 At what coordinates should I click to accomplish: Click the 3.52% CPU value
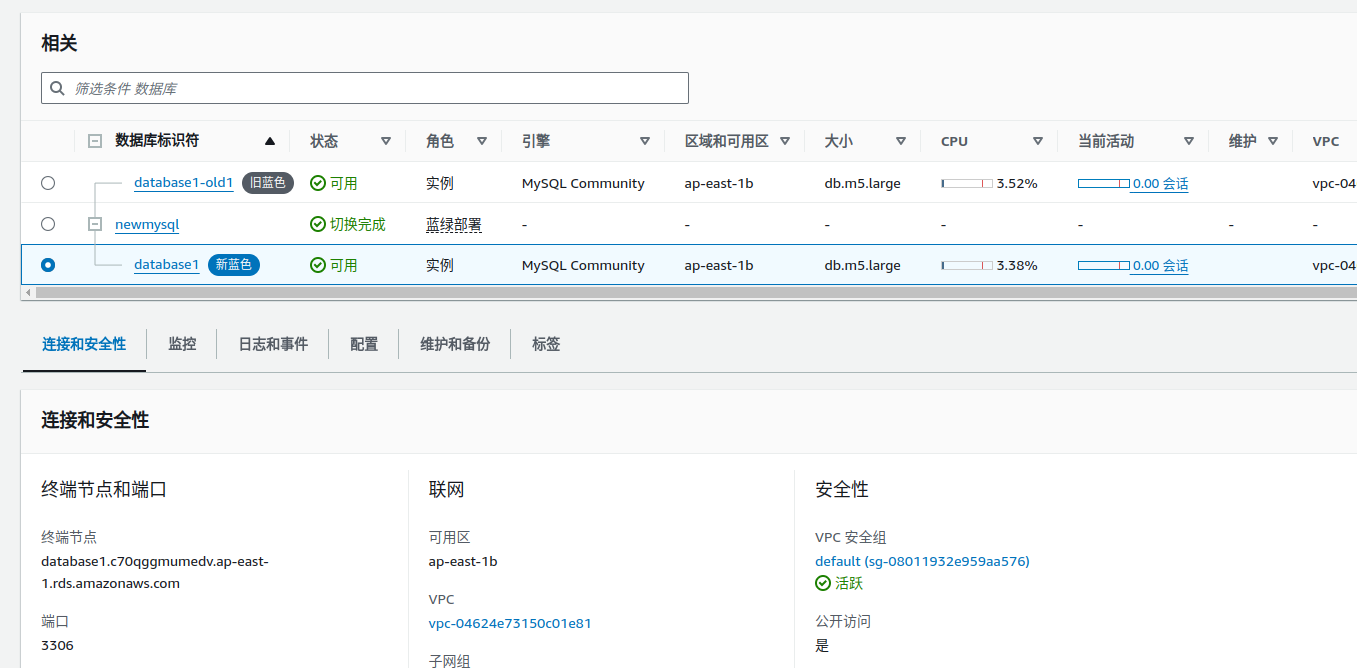[x=1017, y=184]
